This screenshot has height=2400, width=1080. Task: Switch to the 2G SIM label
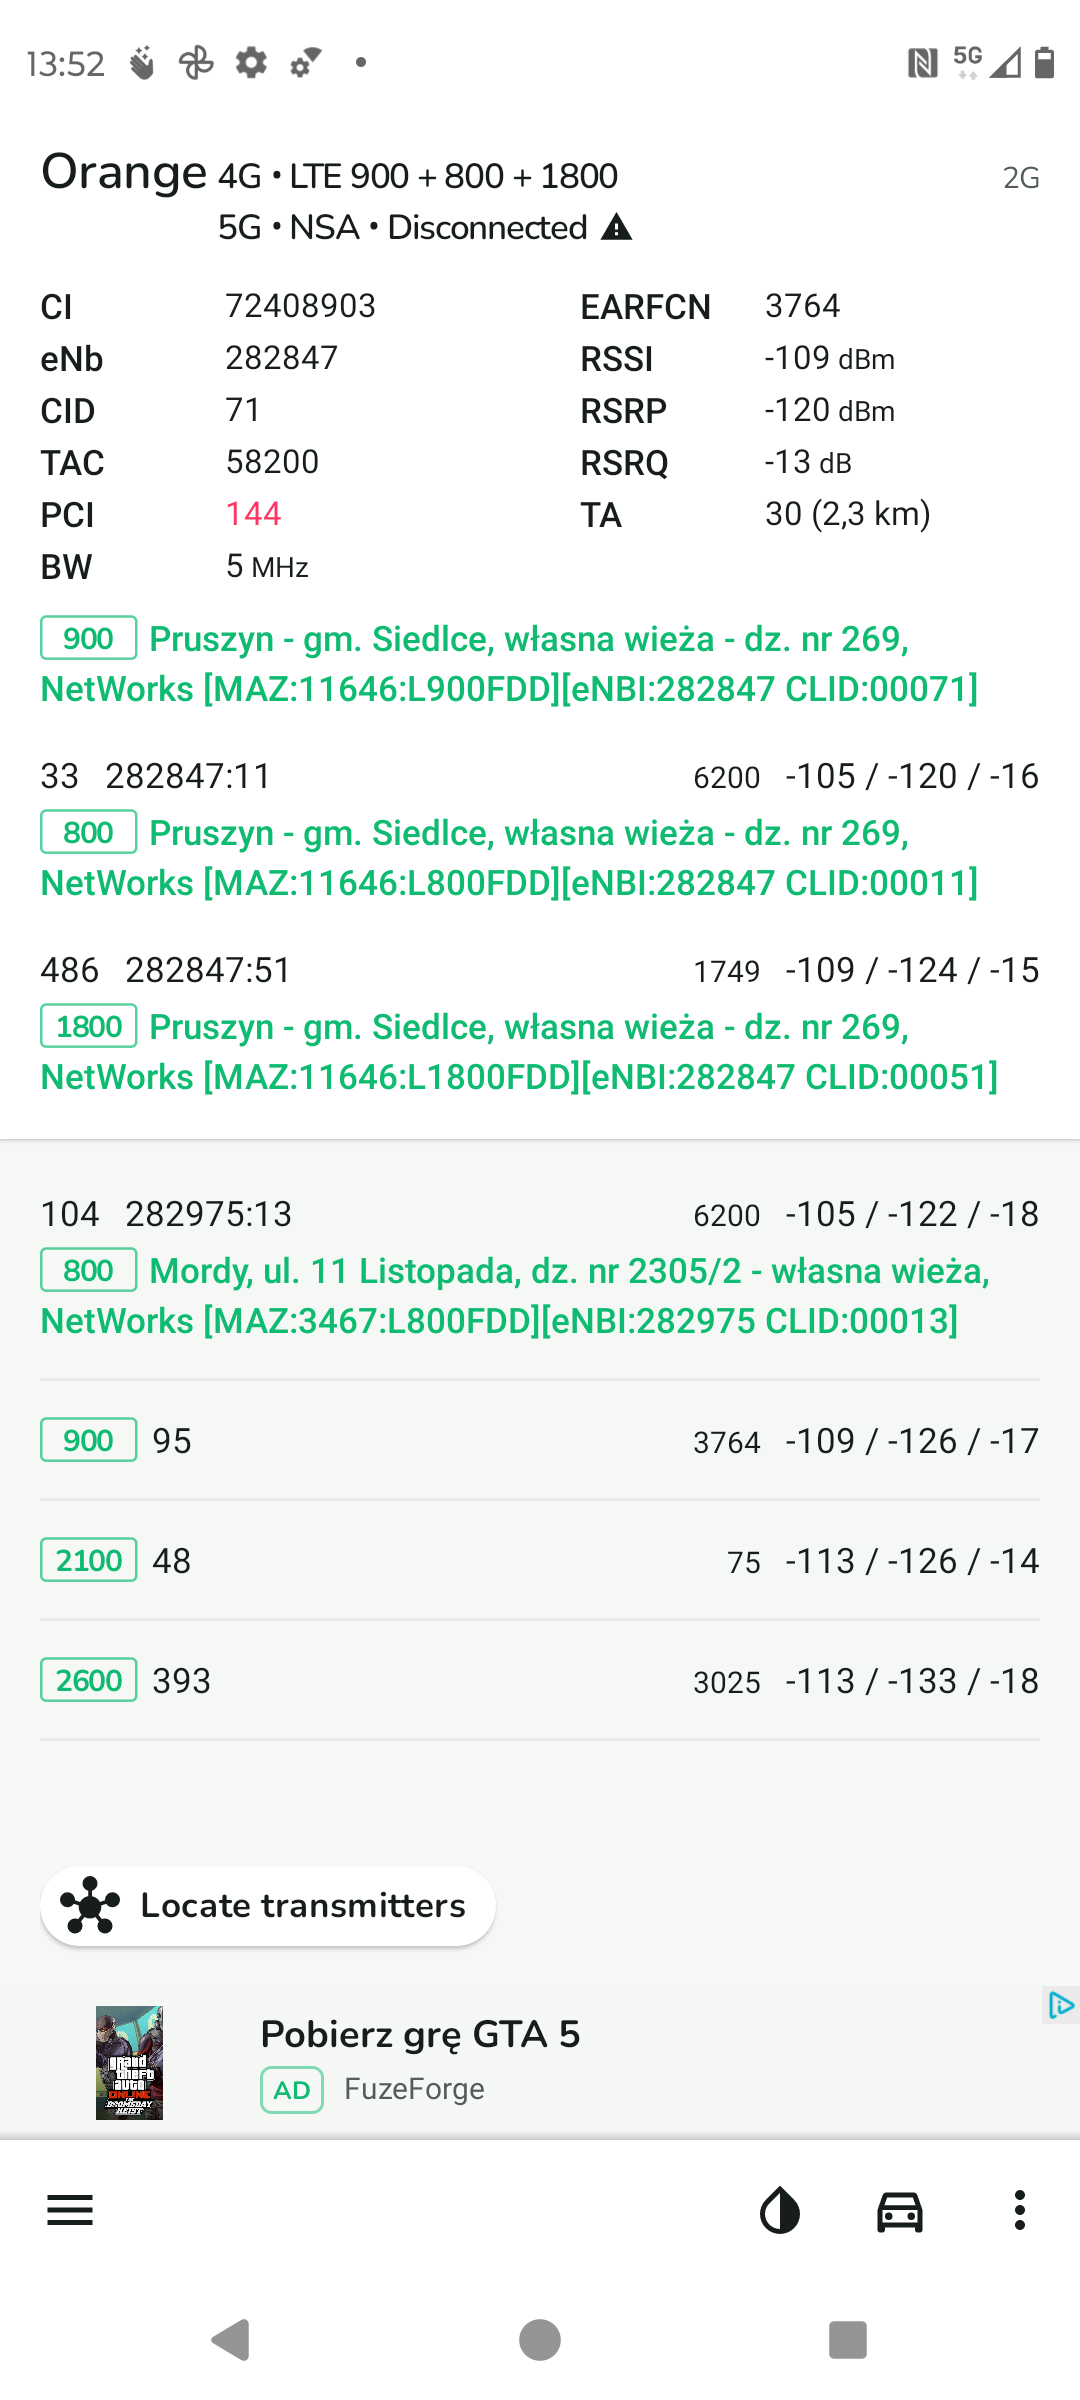point(1021,178)
